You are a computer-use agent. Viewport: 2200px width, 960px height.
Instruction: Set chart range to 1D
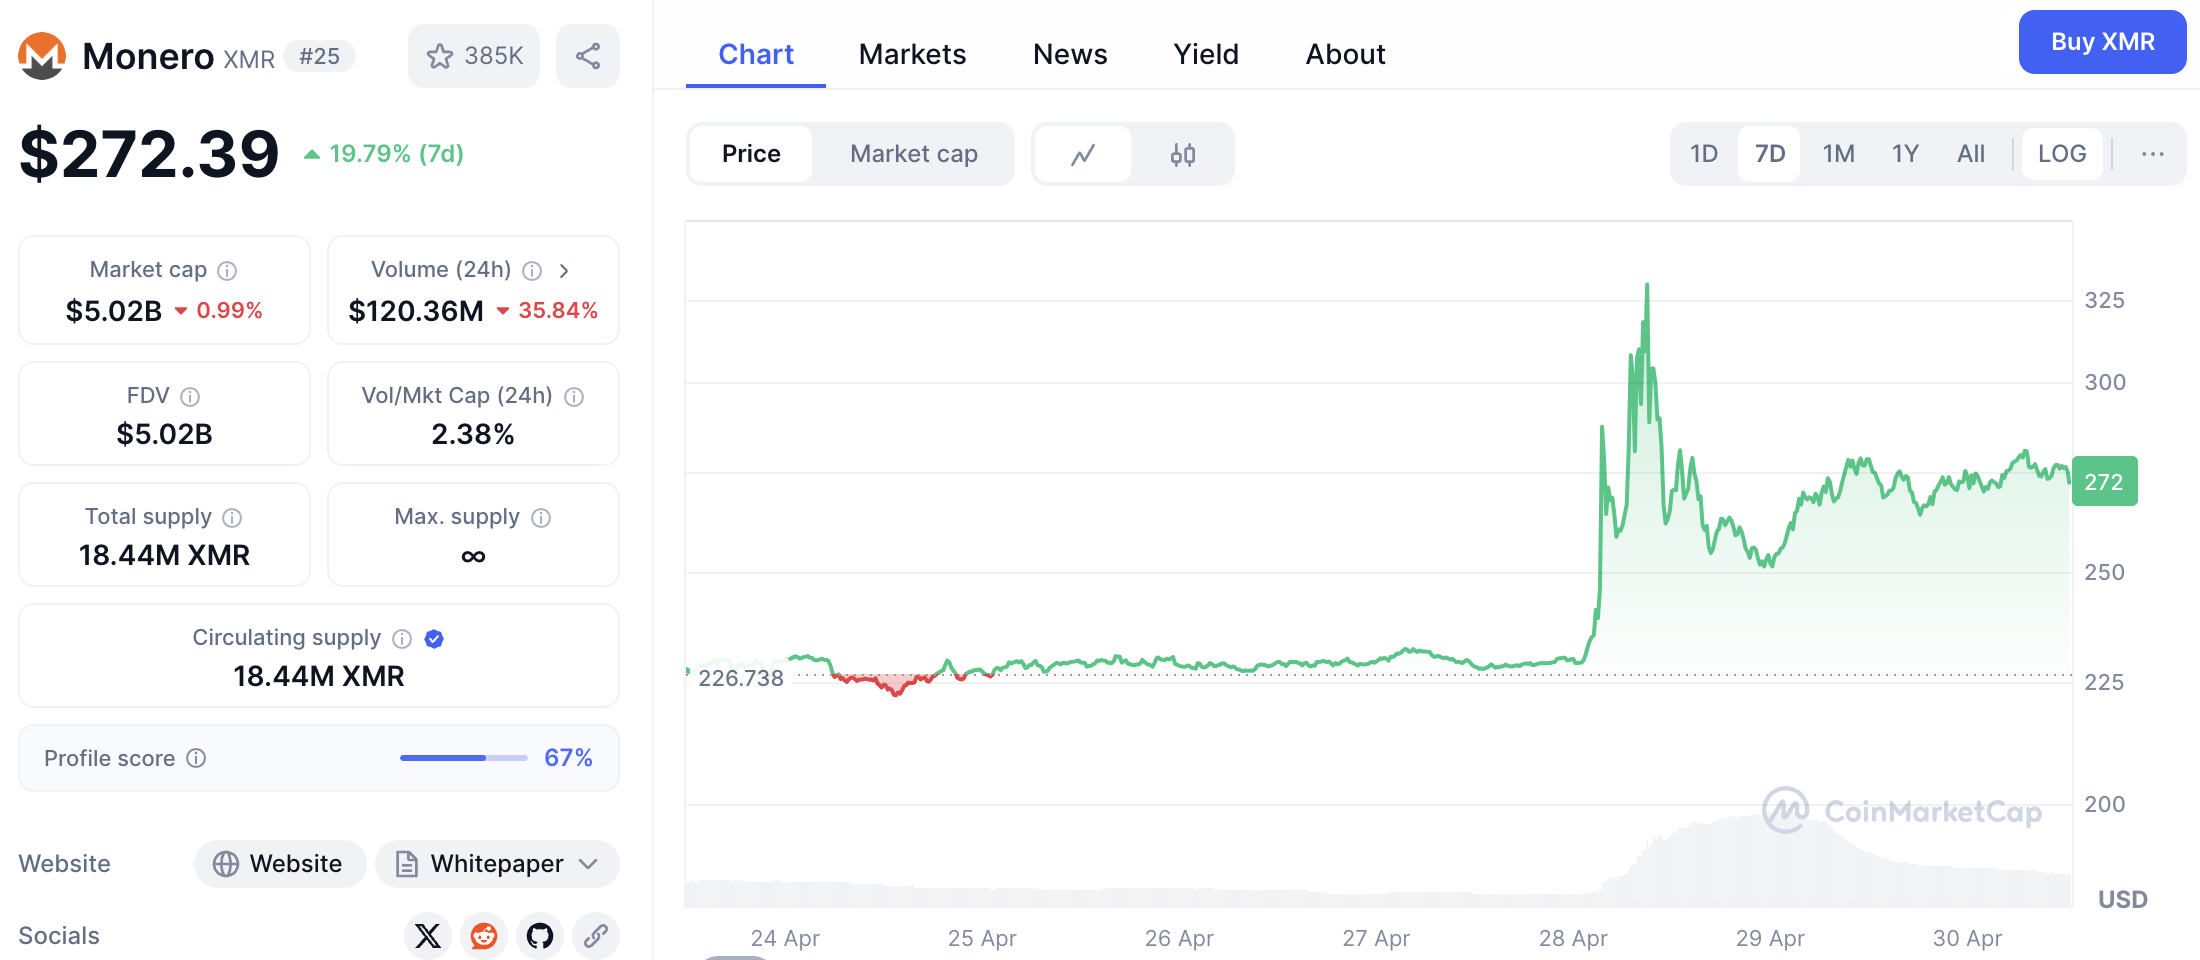(1704, 154)
